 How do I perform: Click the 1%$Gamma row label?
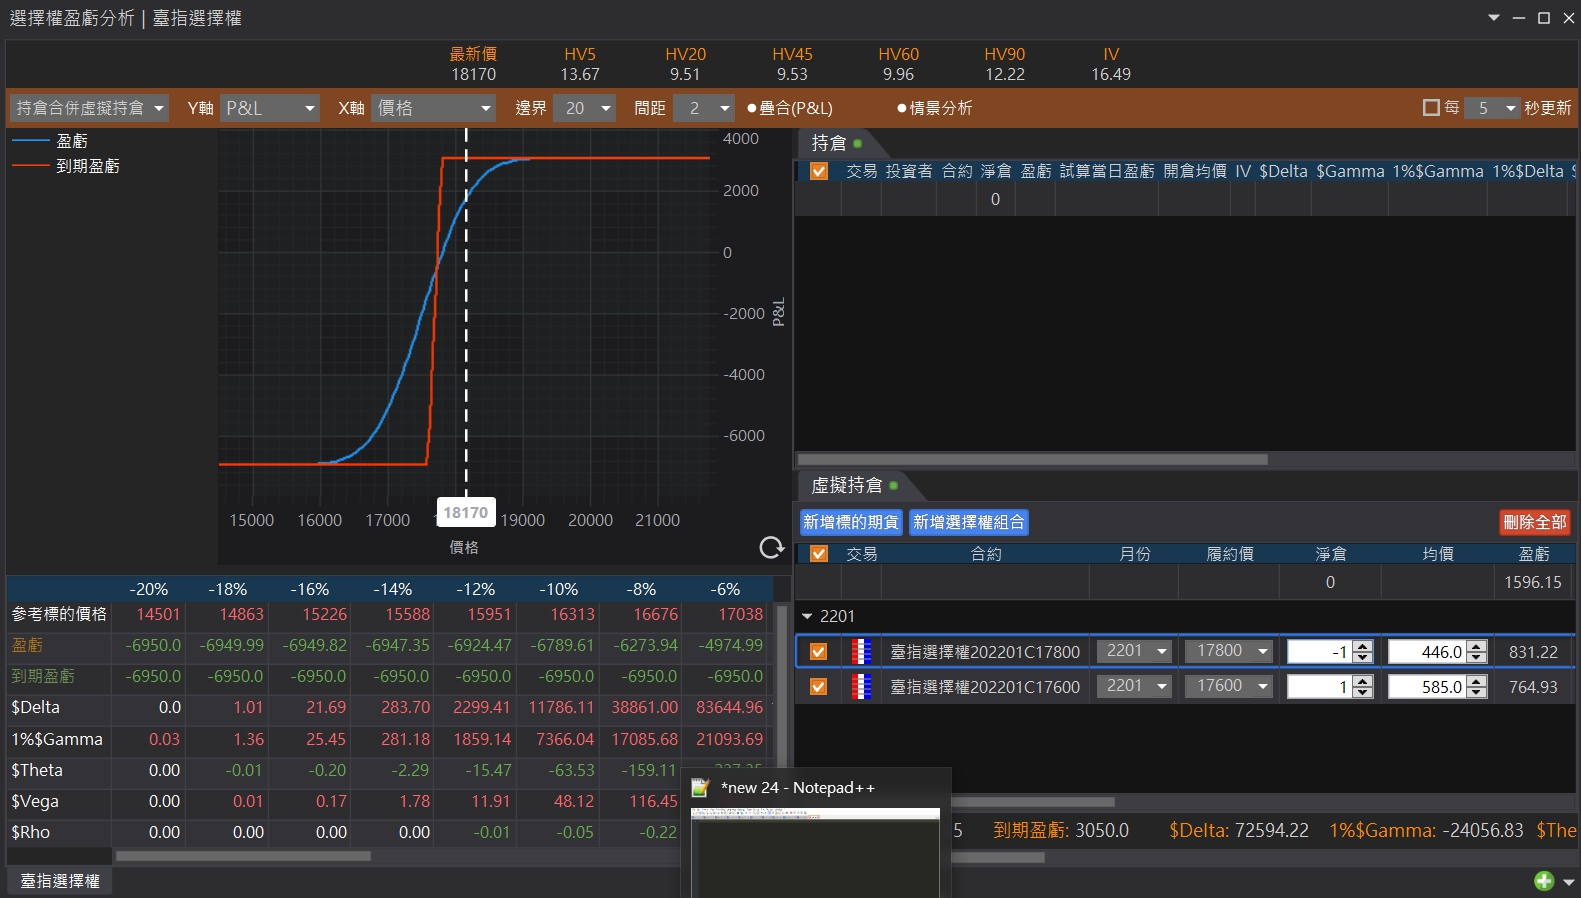[57, 739]
